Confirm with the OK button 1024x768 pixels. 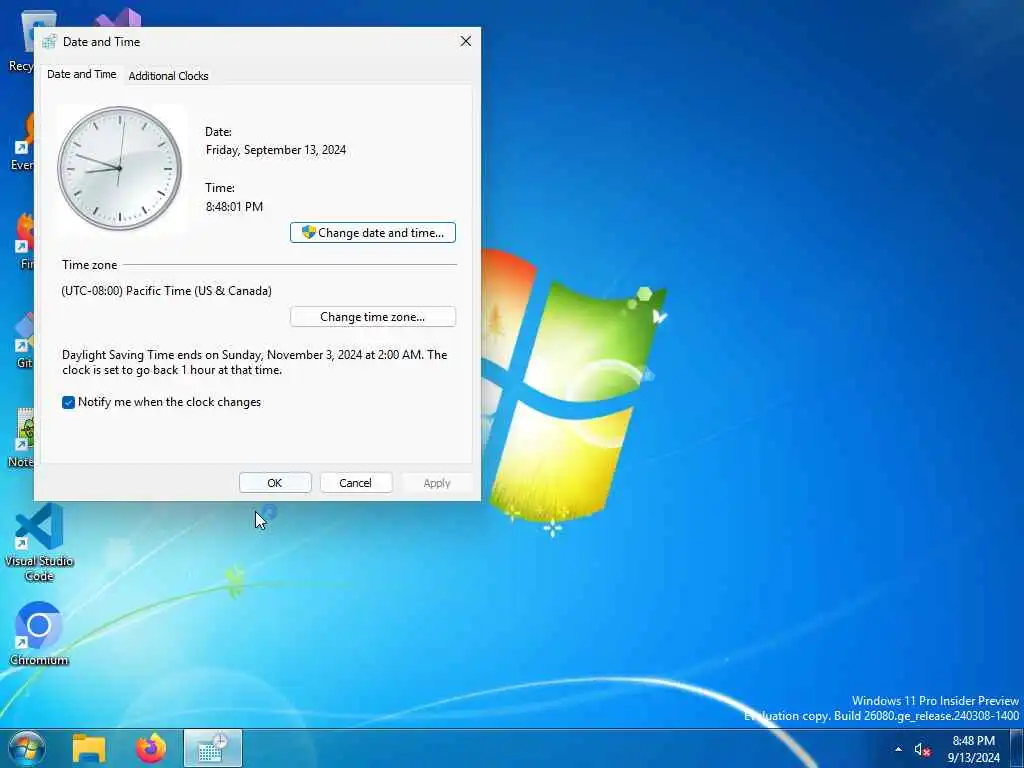tap(275, 483)
